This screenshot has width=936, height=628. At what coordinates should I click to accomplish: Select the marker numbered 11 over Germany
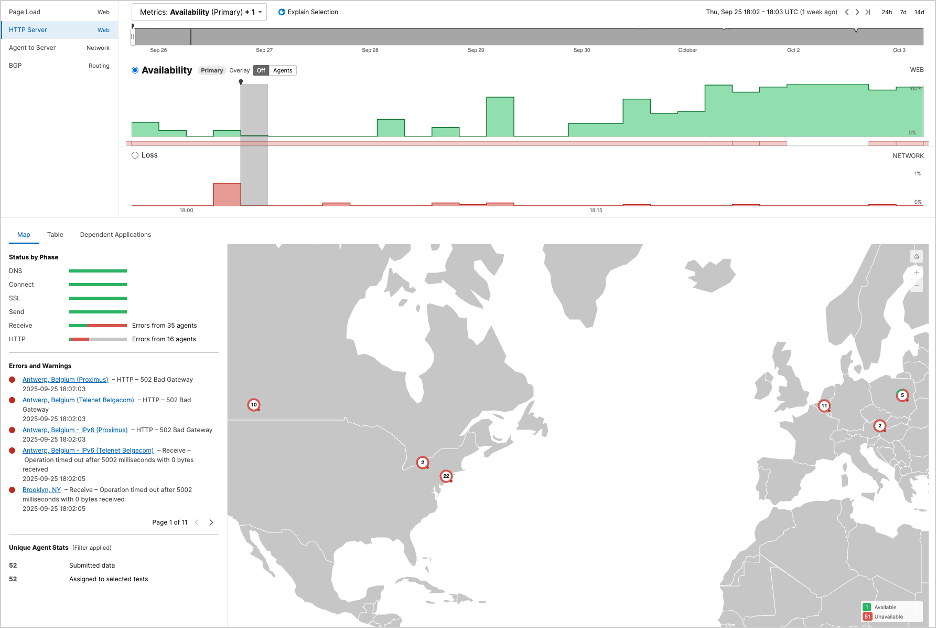824,406
